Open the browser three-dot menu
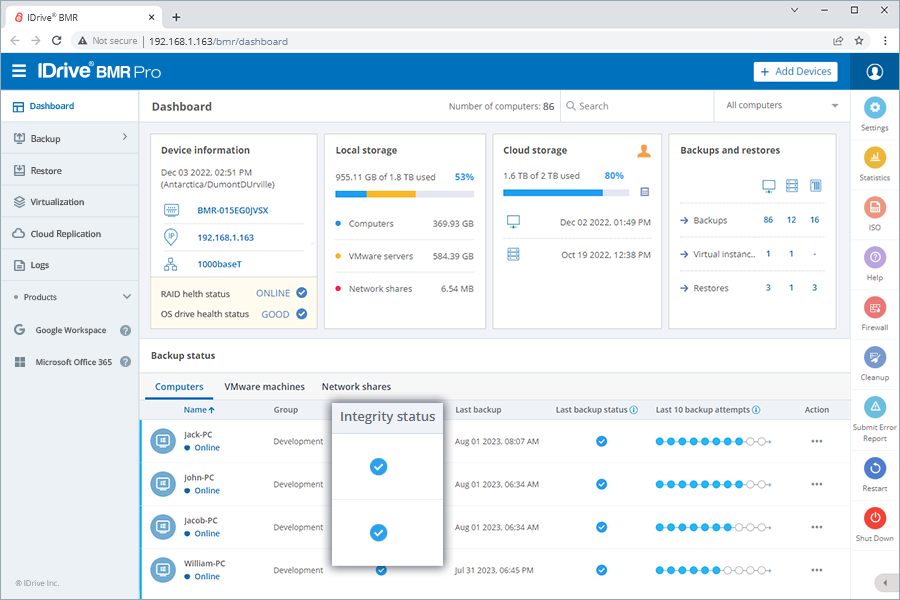 tap(885, 41)
